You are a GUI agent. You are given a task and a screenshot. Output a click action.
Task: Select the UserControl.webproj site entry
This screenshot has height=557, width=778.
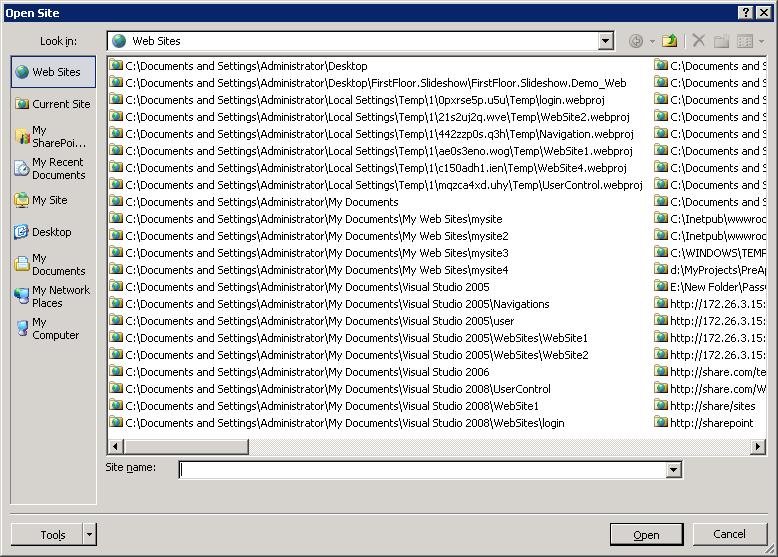376,185
